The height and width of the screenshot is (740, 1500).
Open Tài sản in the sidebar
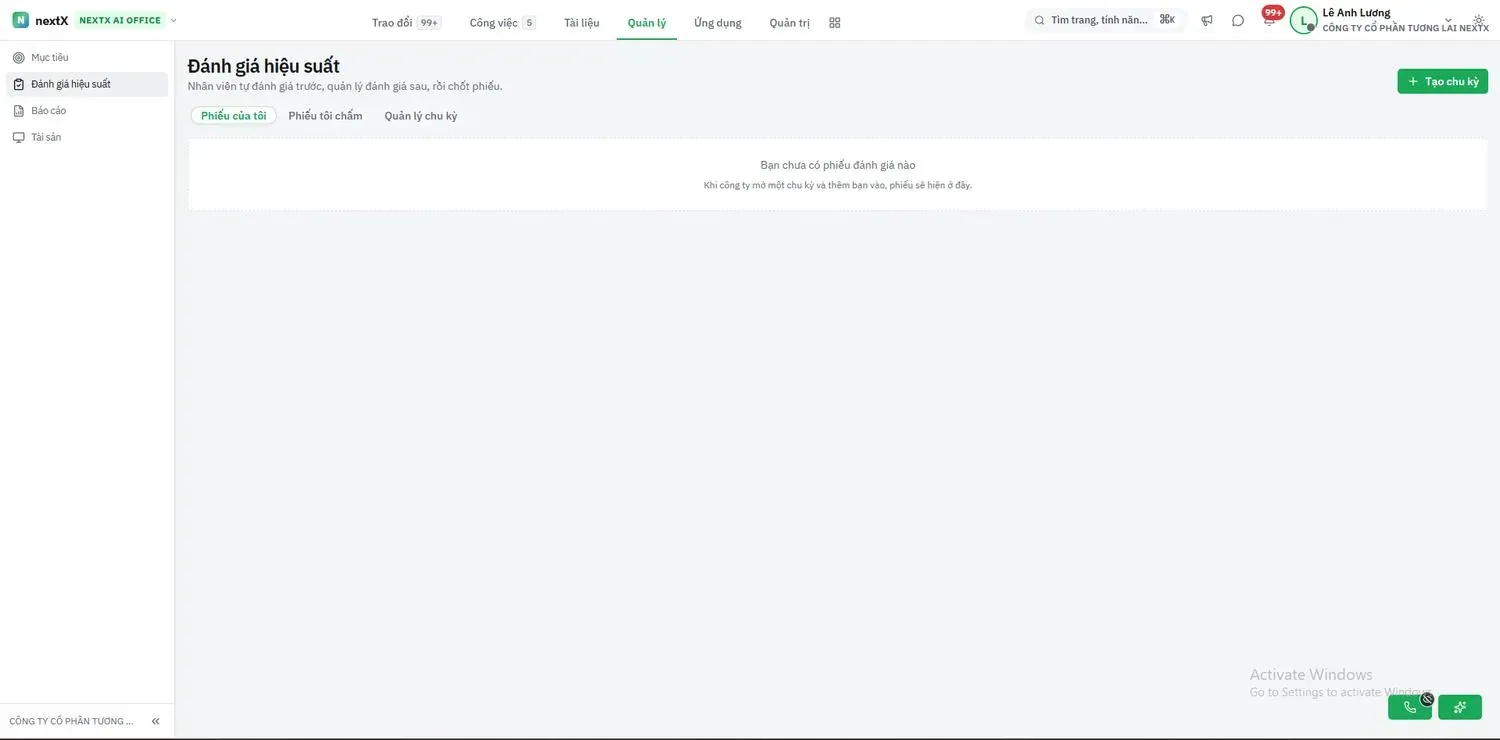(87, 137)
